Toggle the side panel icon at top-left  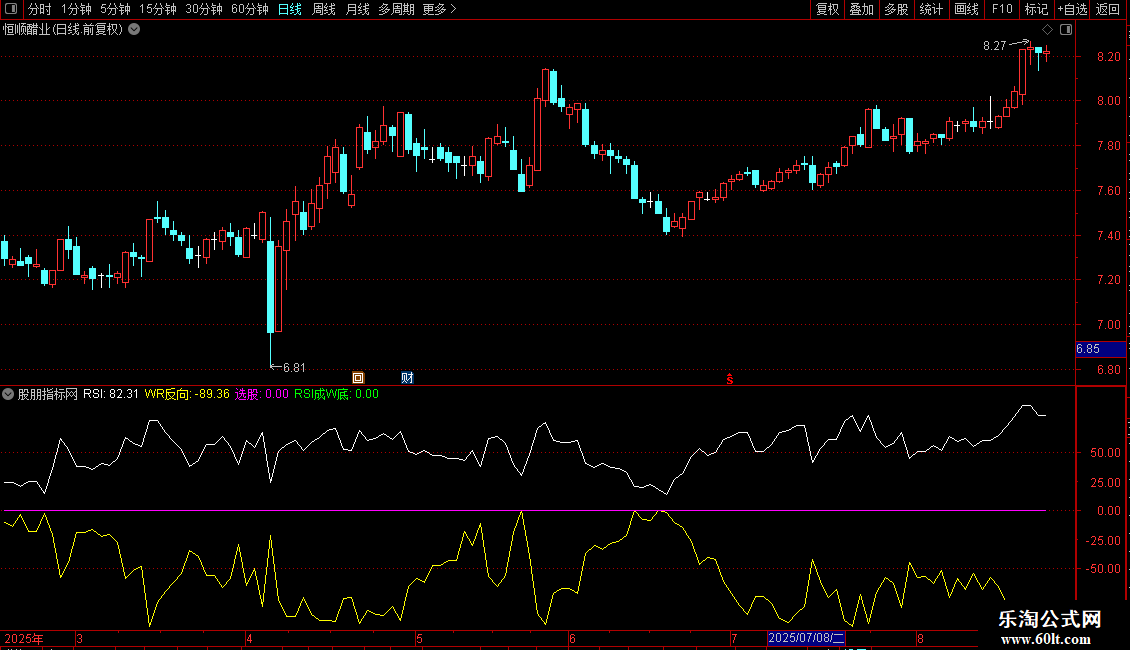11,9
